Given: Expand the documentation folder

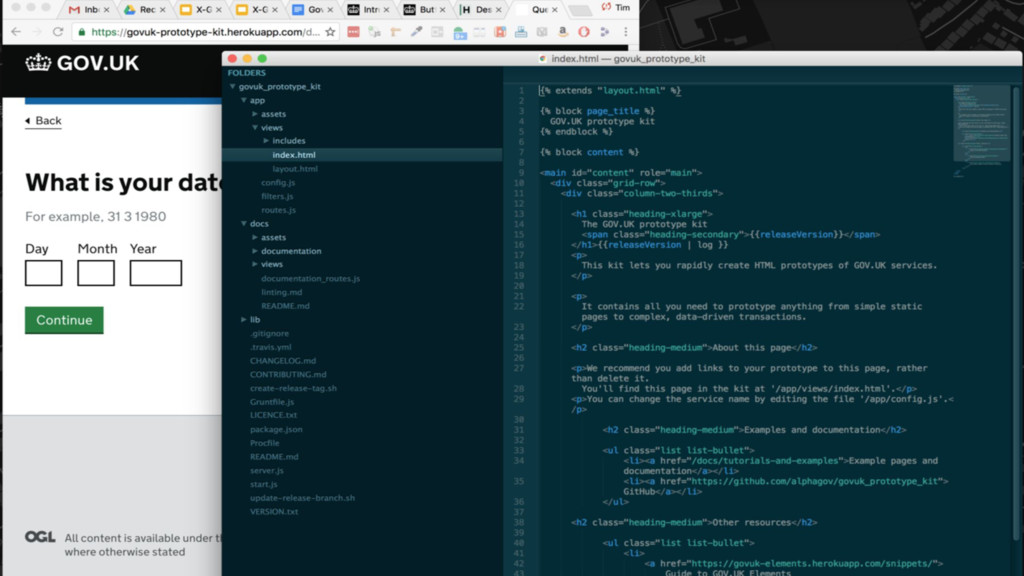Looking at the screenshot, I should click(x=255, y=251).
